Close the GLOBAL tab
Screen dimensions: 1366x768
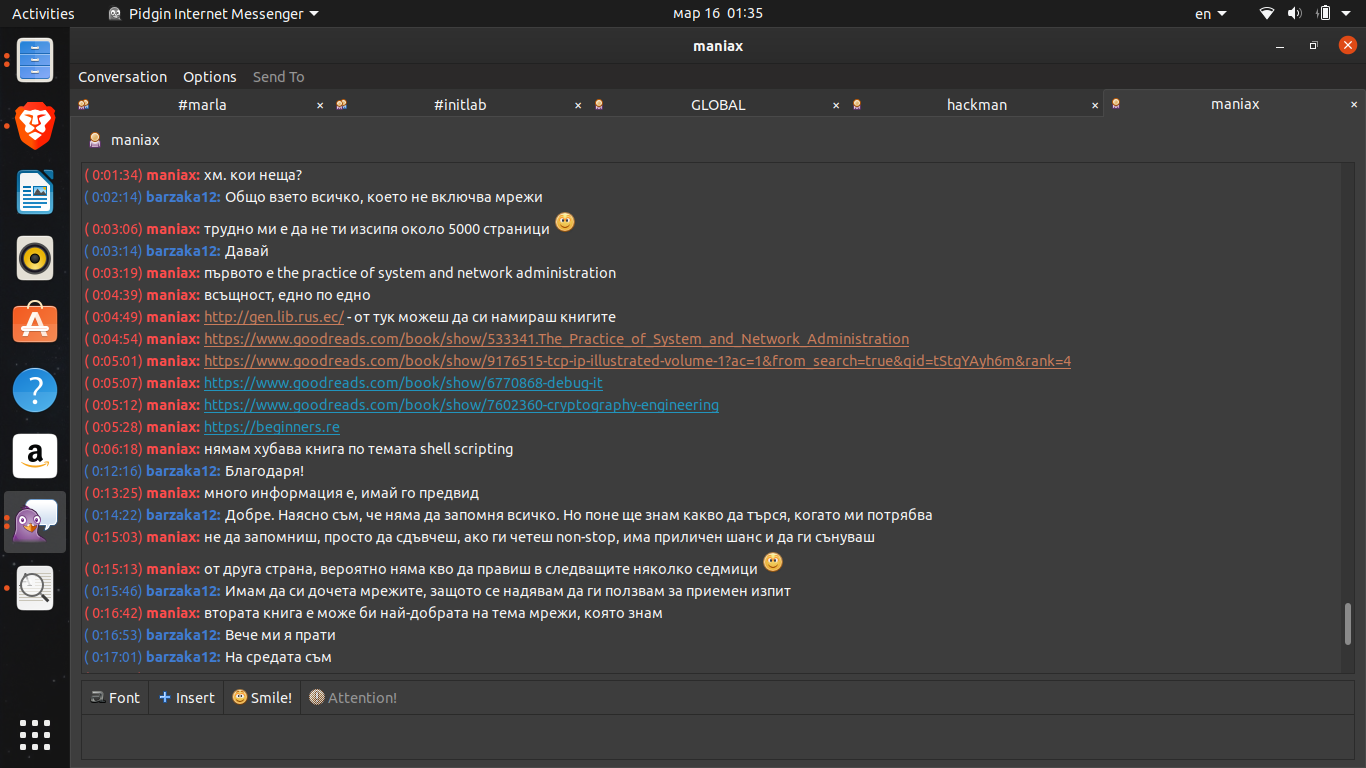tap(836, 105)
